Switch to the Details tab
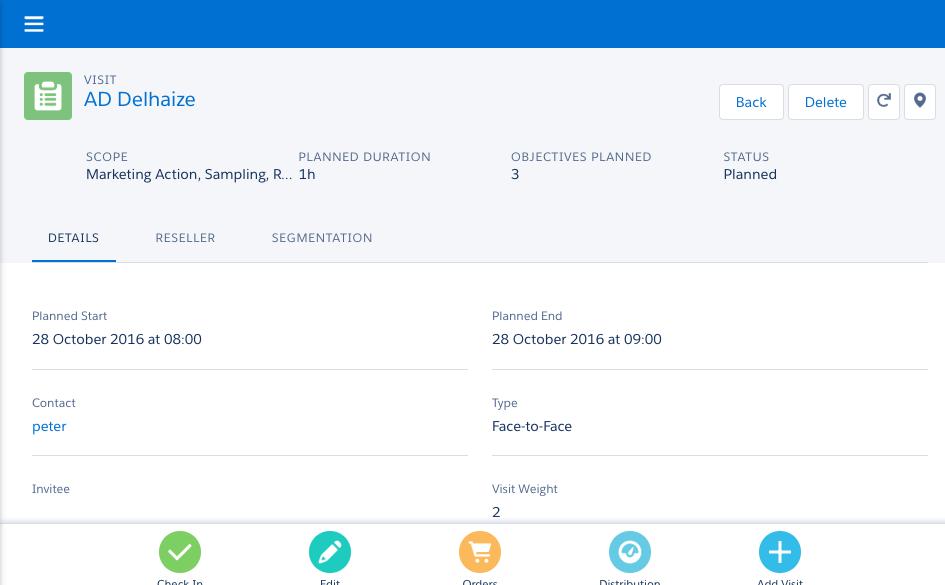 tap(74, 238)
